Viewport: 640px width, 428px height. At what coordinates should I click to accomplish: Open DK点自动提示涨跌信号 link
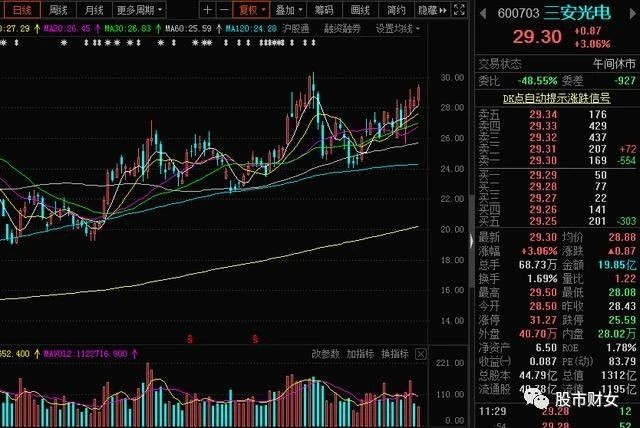click(557, 98)
